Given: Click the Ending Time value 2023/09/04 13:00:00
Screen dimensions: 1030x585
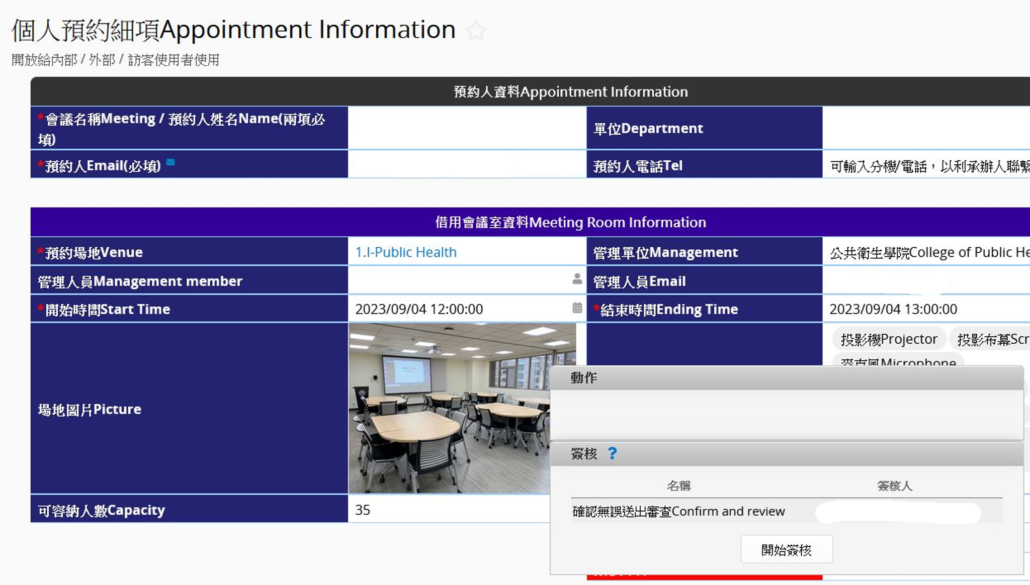Looking at the screenshot, I should tap(893, 309).
